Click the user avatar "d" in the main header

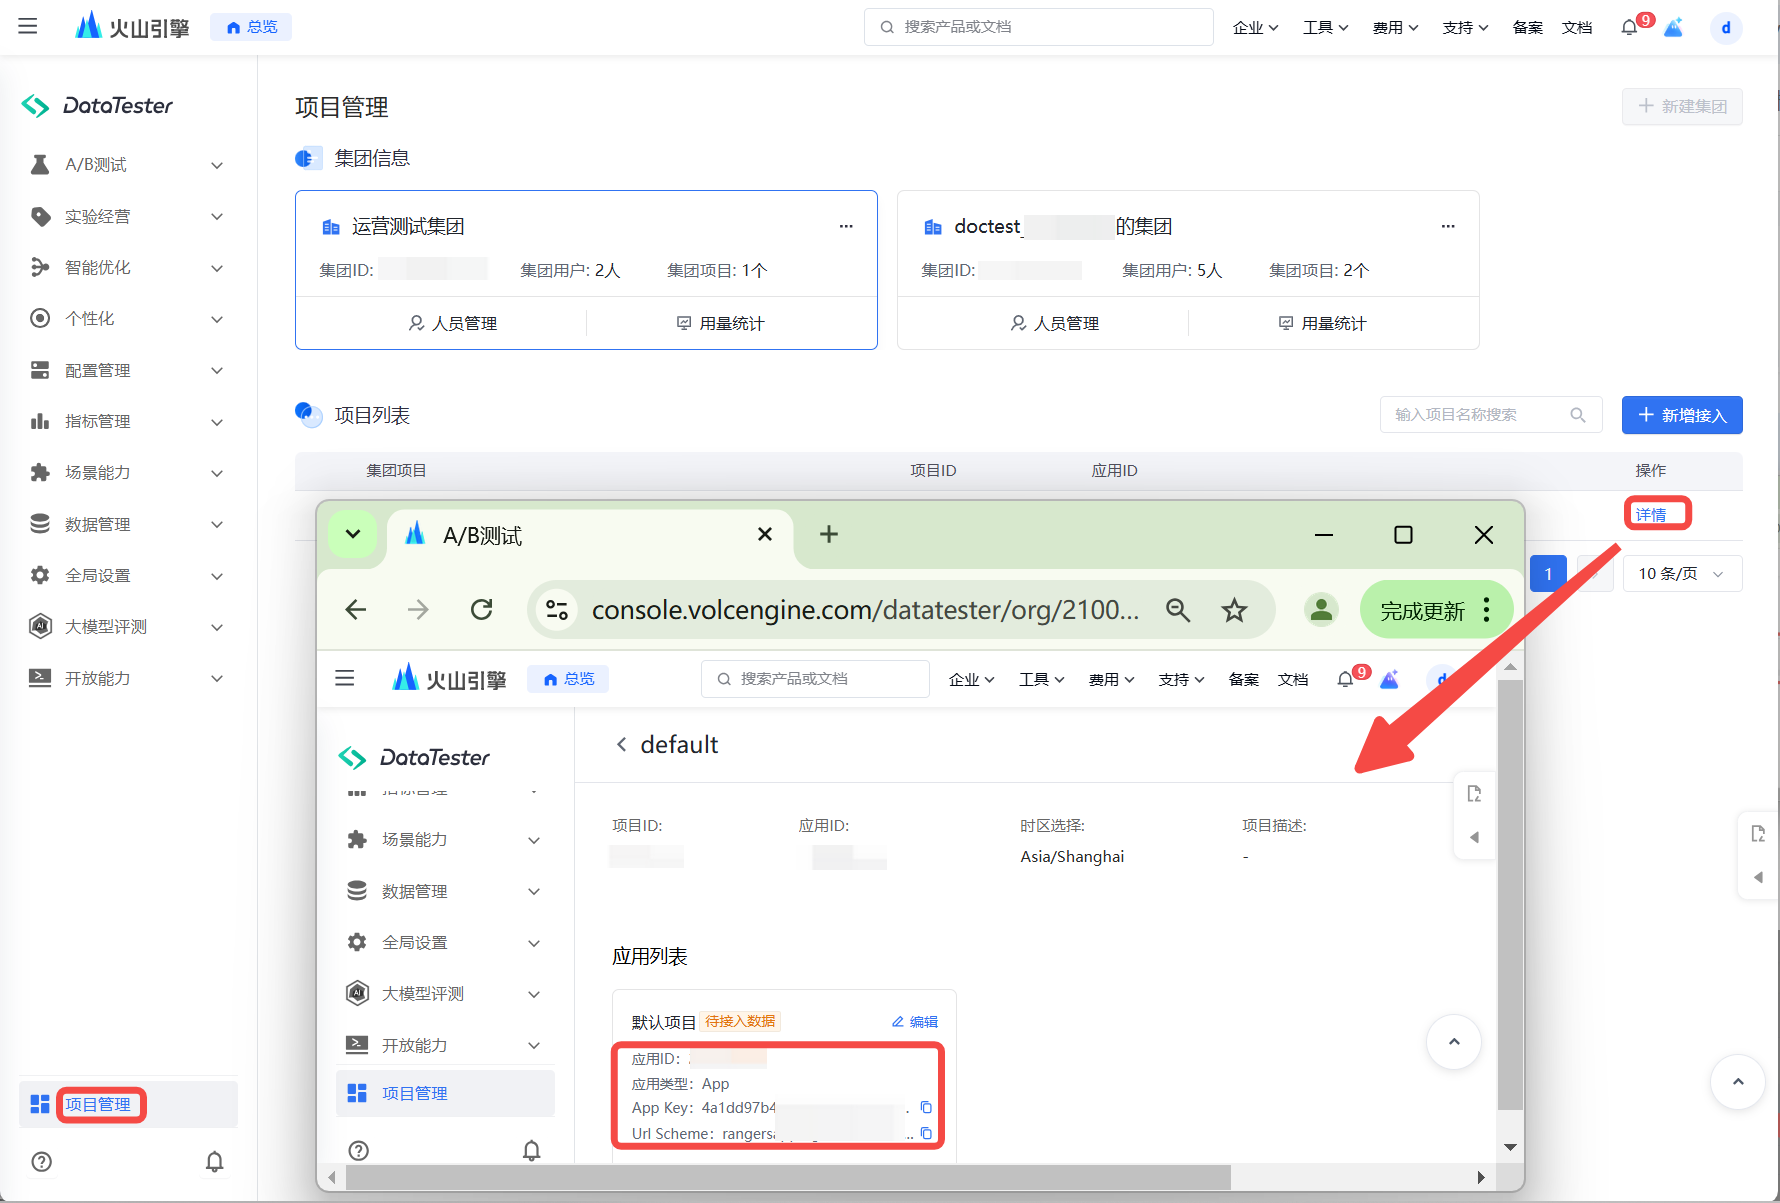[1726, 28]
